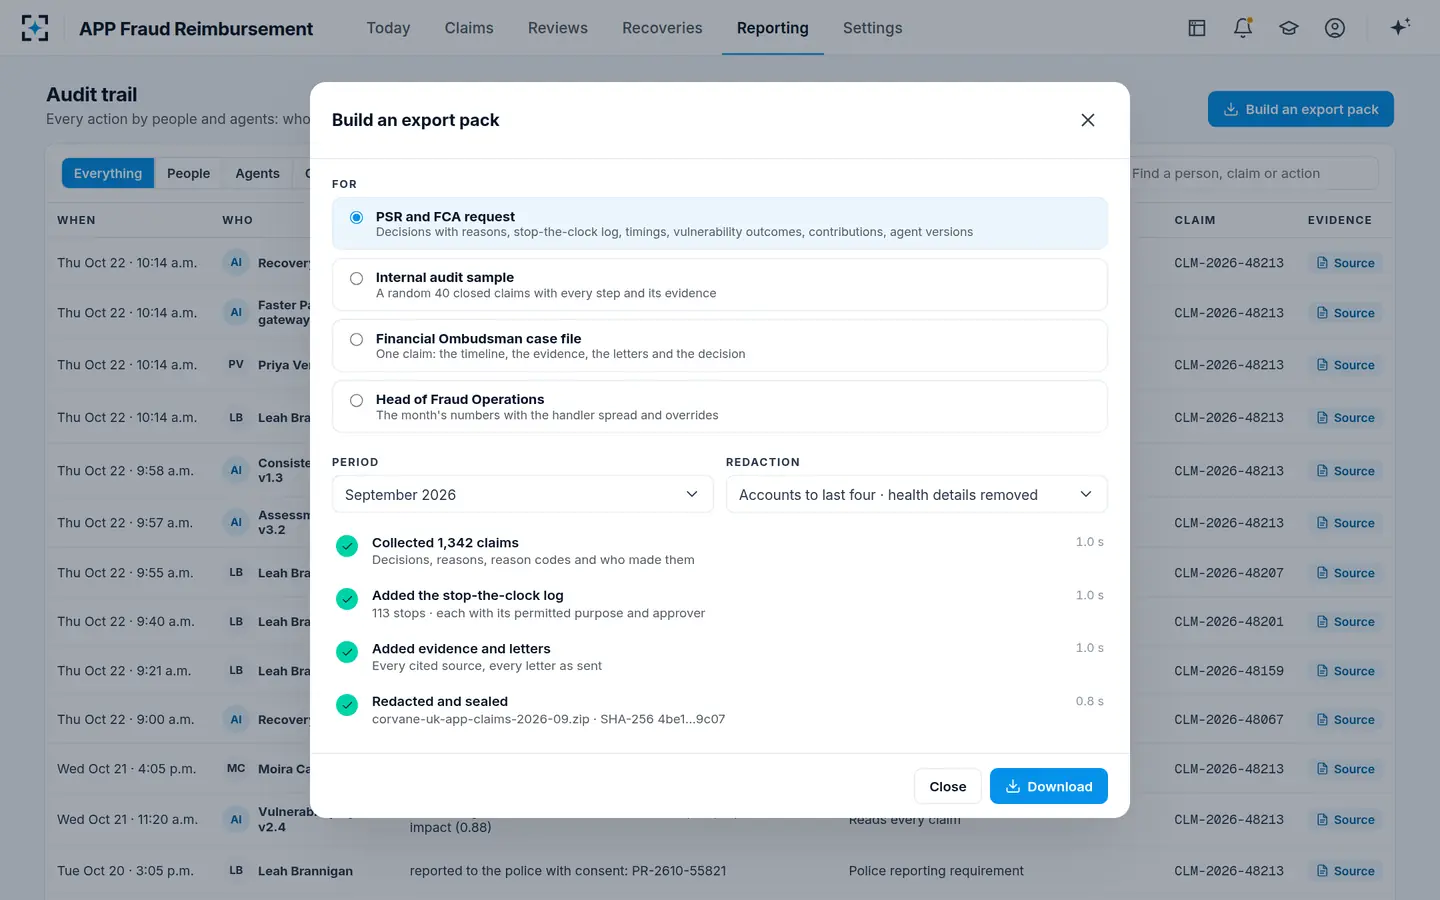This screenshot has height=900, width=1440.
Task: Click green check beside stop-the-clock log
Action: [x=347, y=599]
